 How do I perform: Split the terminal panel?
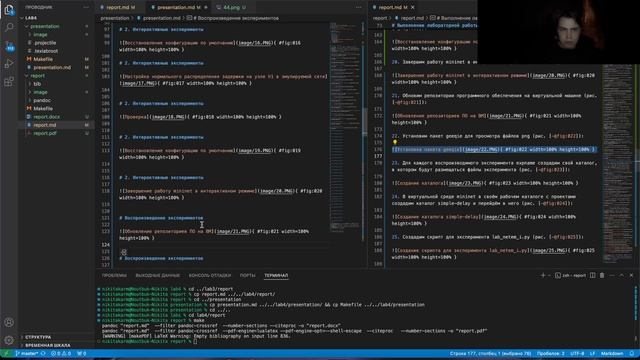point(593,276)
